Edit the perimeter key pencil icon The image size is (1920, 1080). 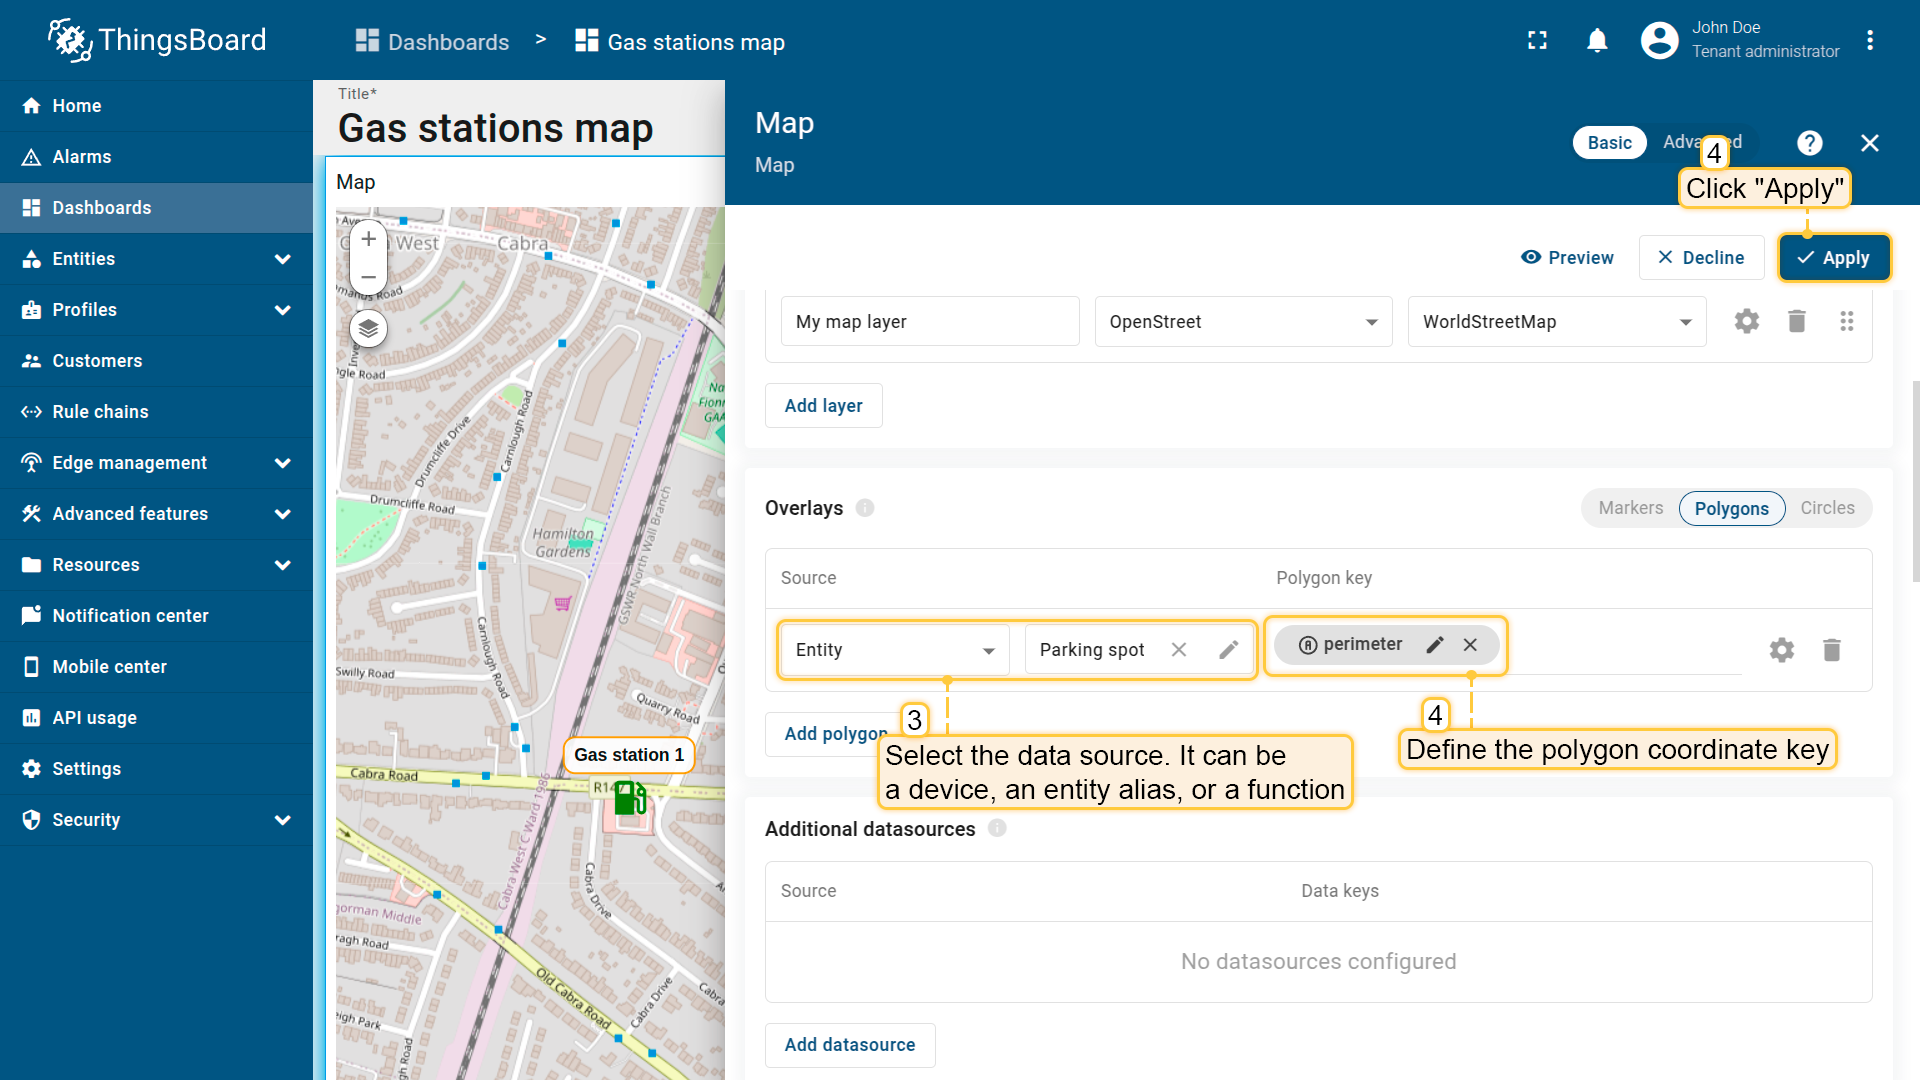1434,645
